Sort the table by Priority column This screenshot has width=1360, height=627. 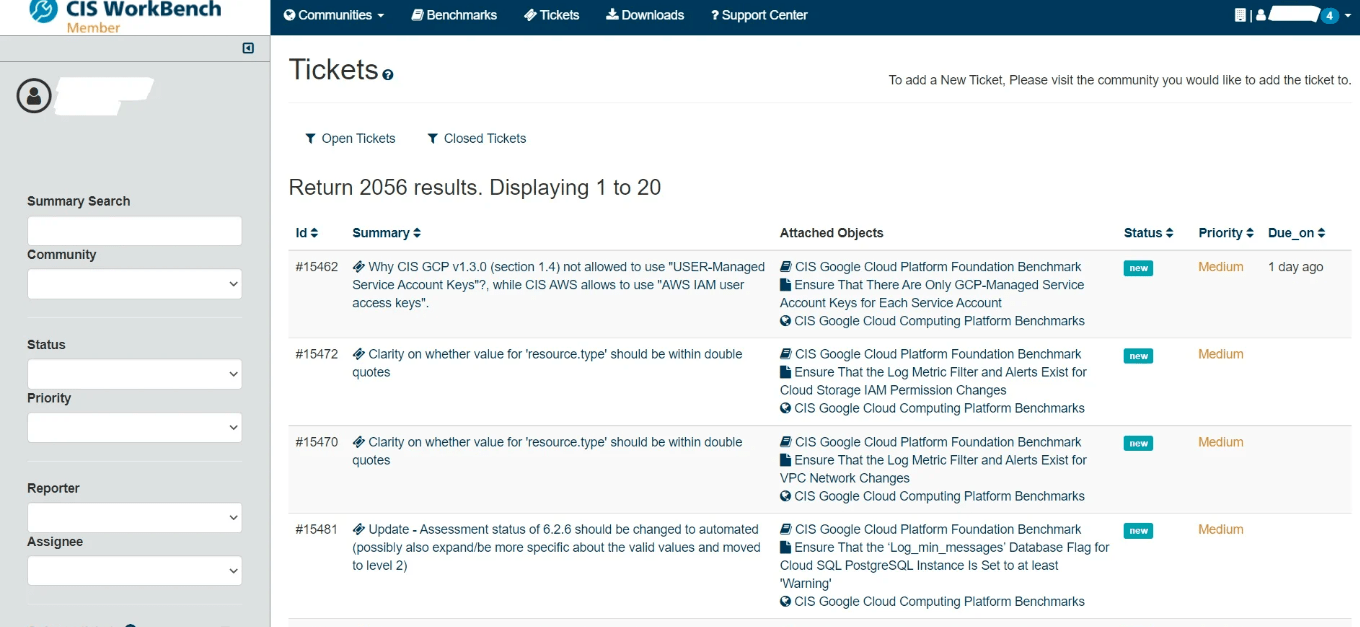tap(1226, 233)
